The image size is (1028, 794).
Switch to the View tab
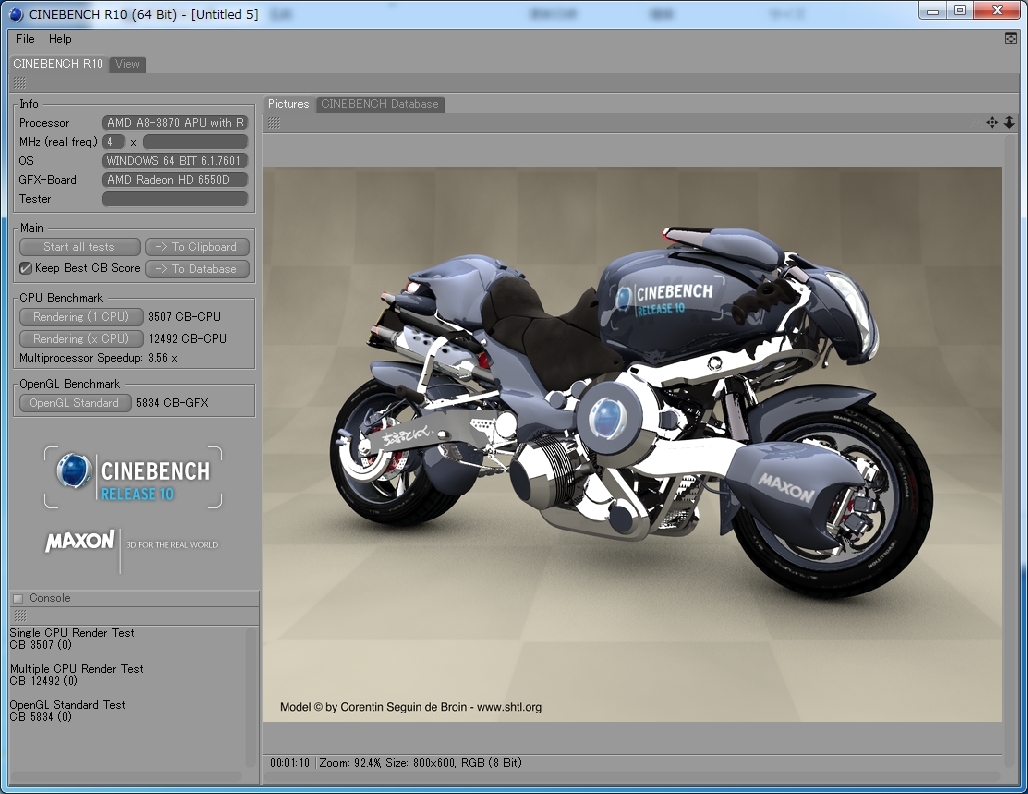(x=127, y=64)
